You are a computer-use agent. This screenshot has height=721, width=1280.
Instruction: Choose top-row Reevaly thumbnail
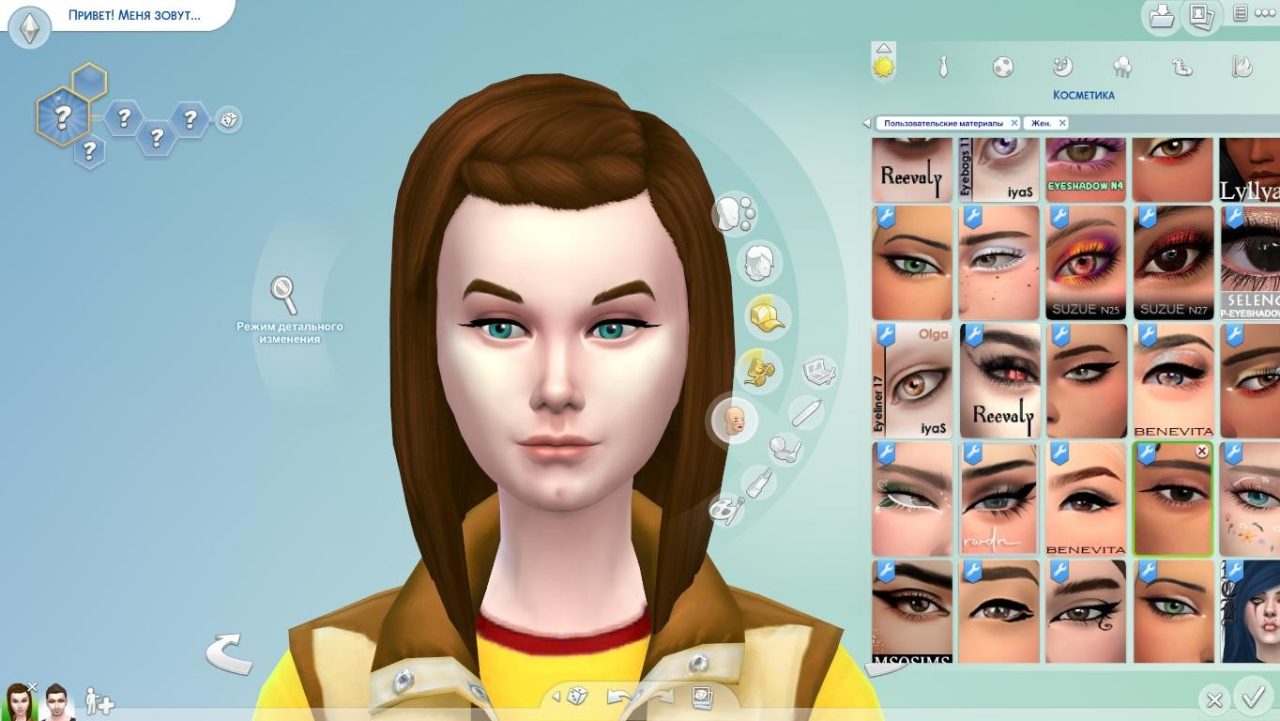[x=912, y=170]
